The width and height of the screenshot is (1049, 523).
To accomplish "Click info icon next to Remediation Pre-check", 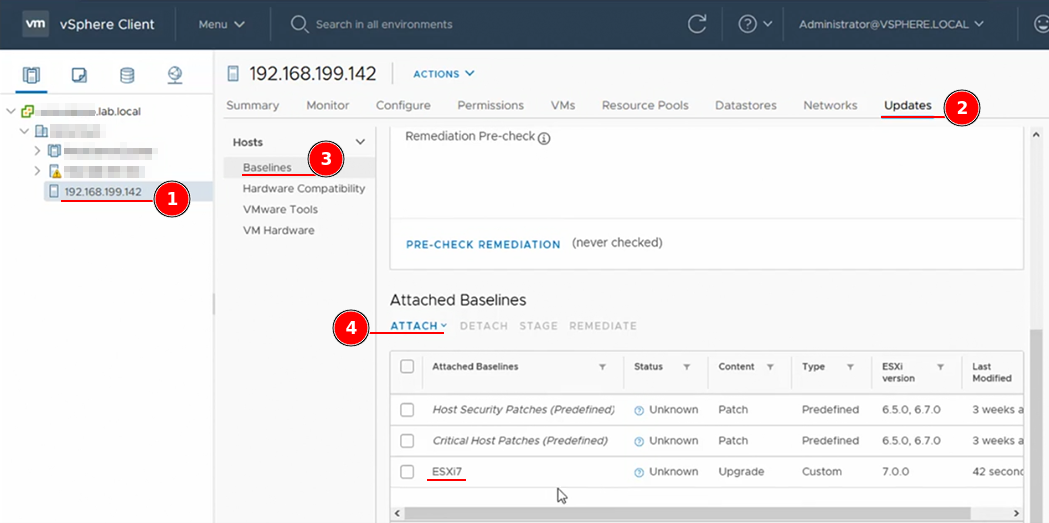I will (x=544, y=138).
